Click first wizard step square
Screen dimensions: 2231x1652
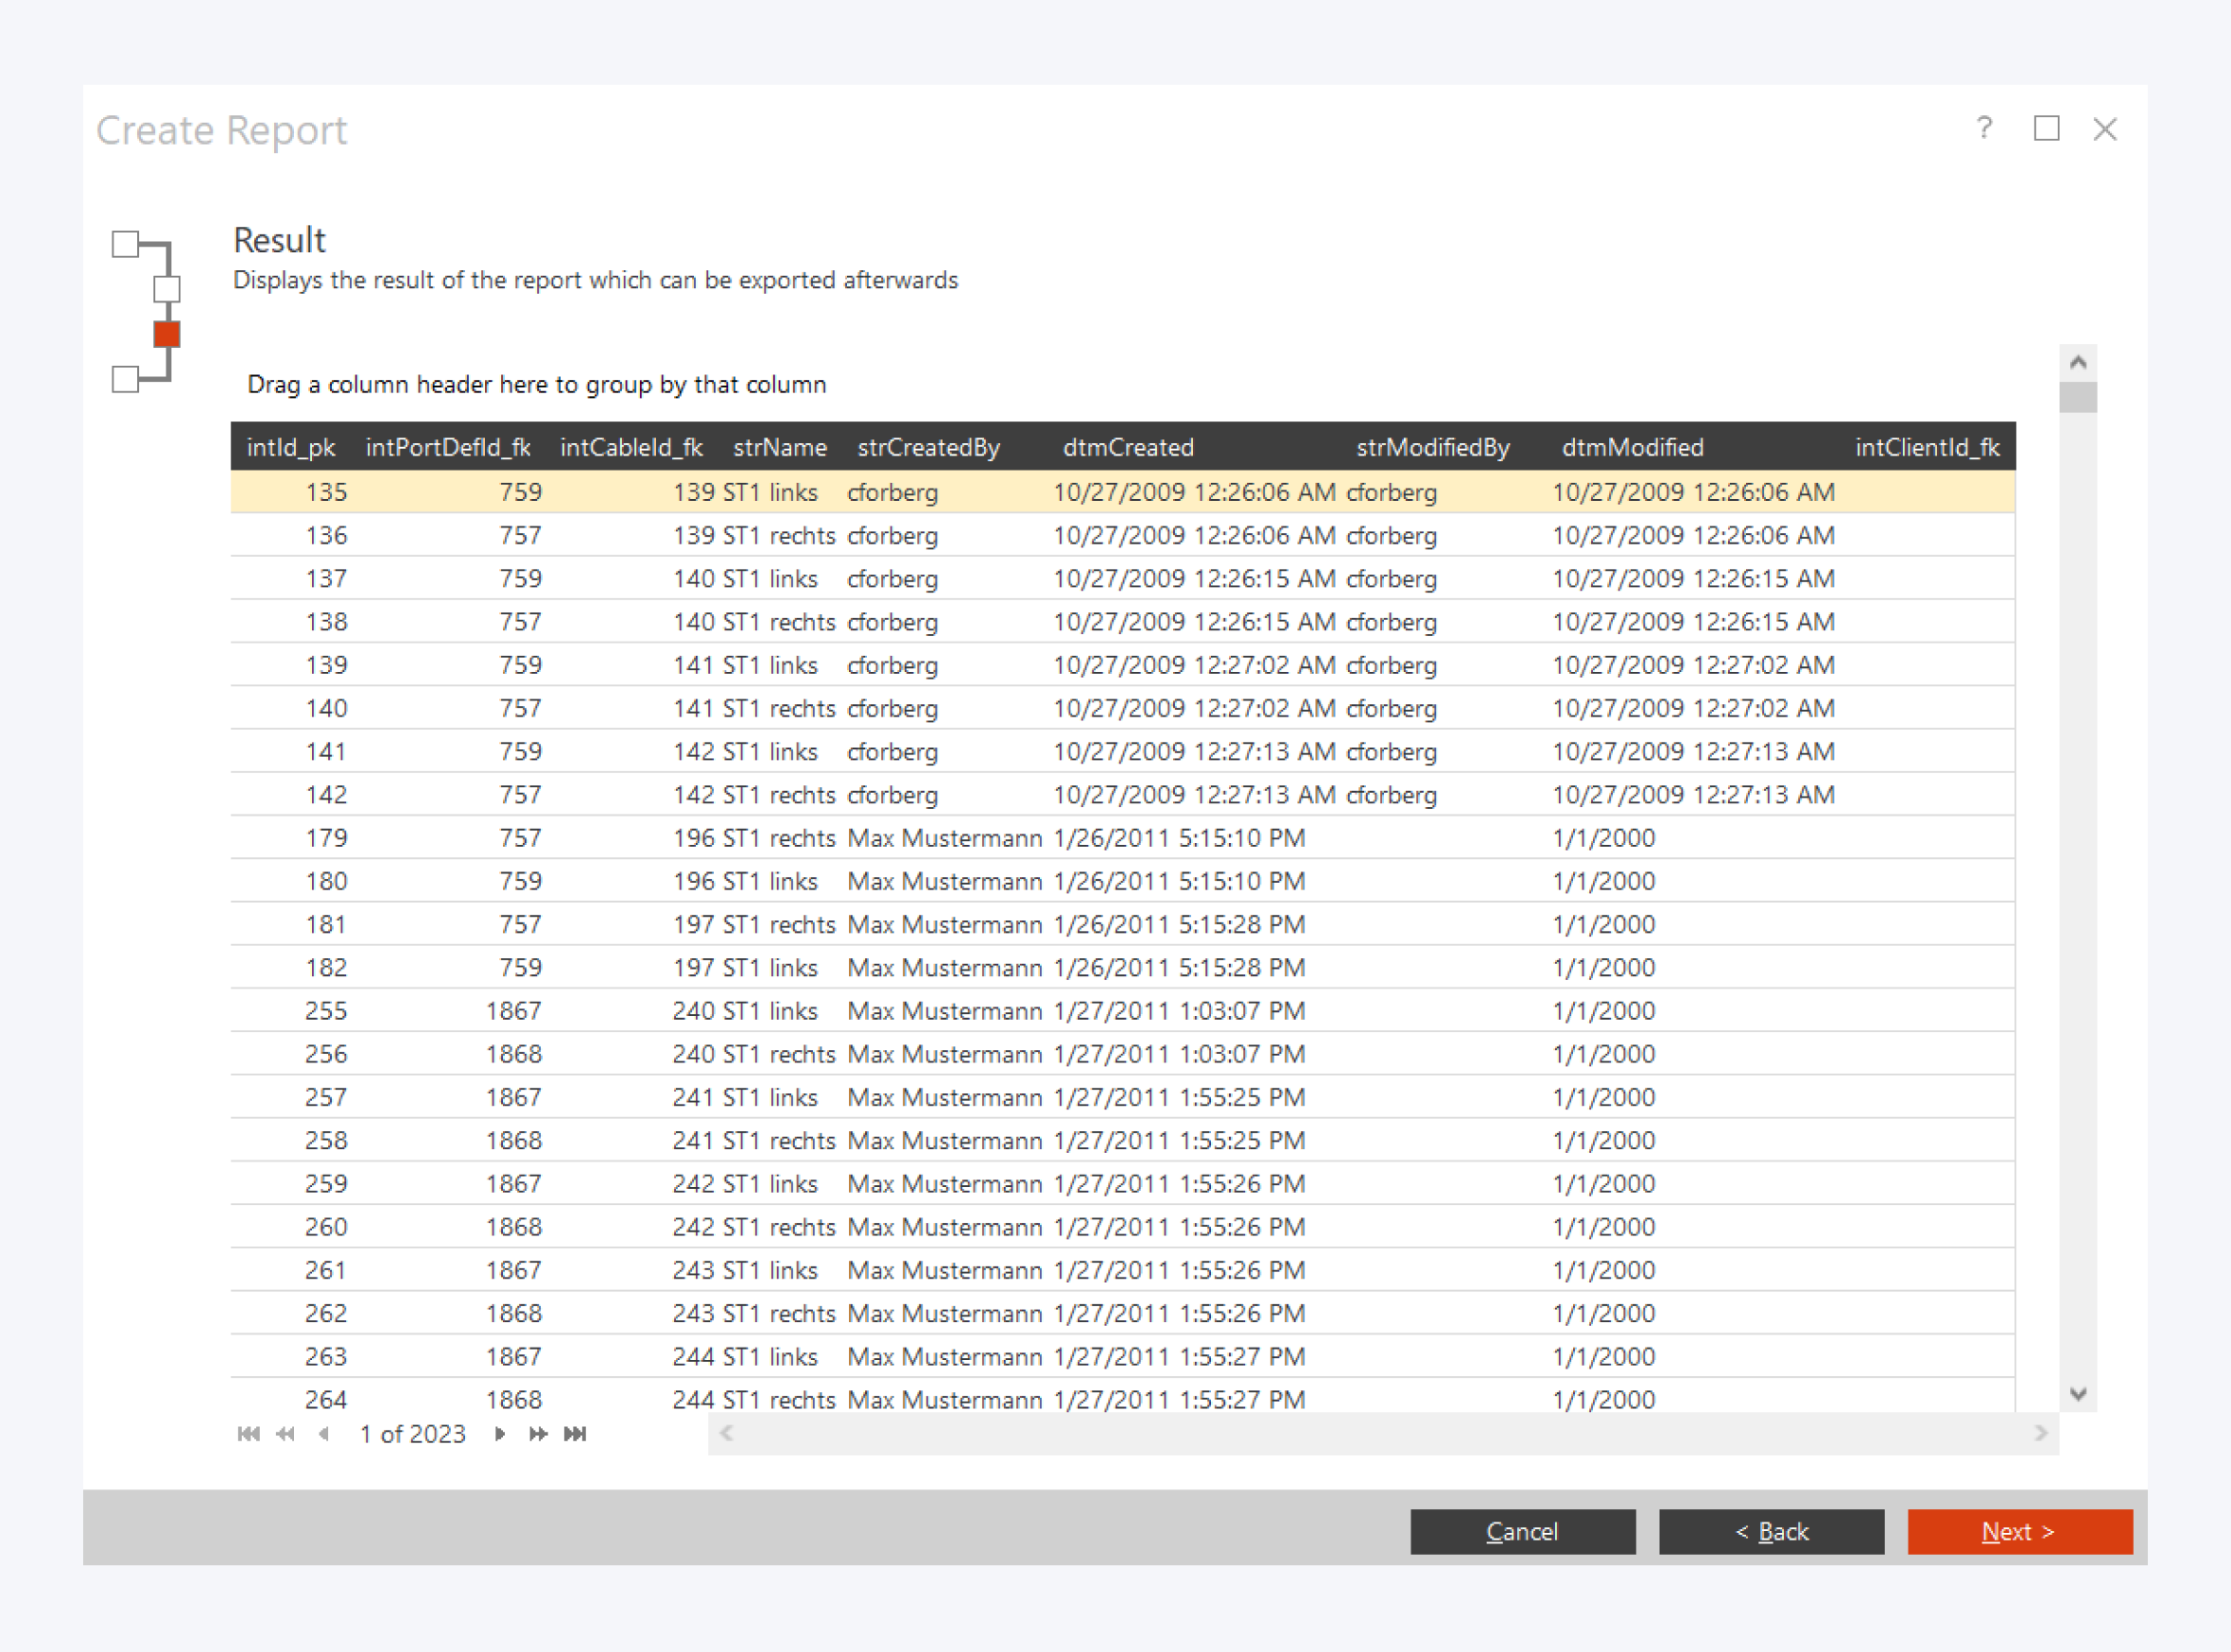tap(126, 244)
